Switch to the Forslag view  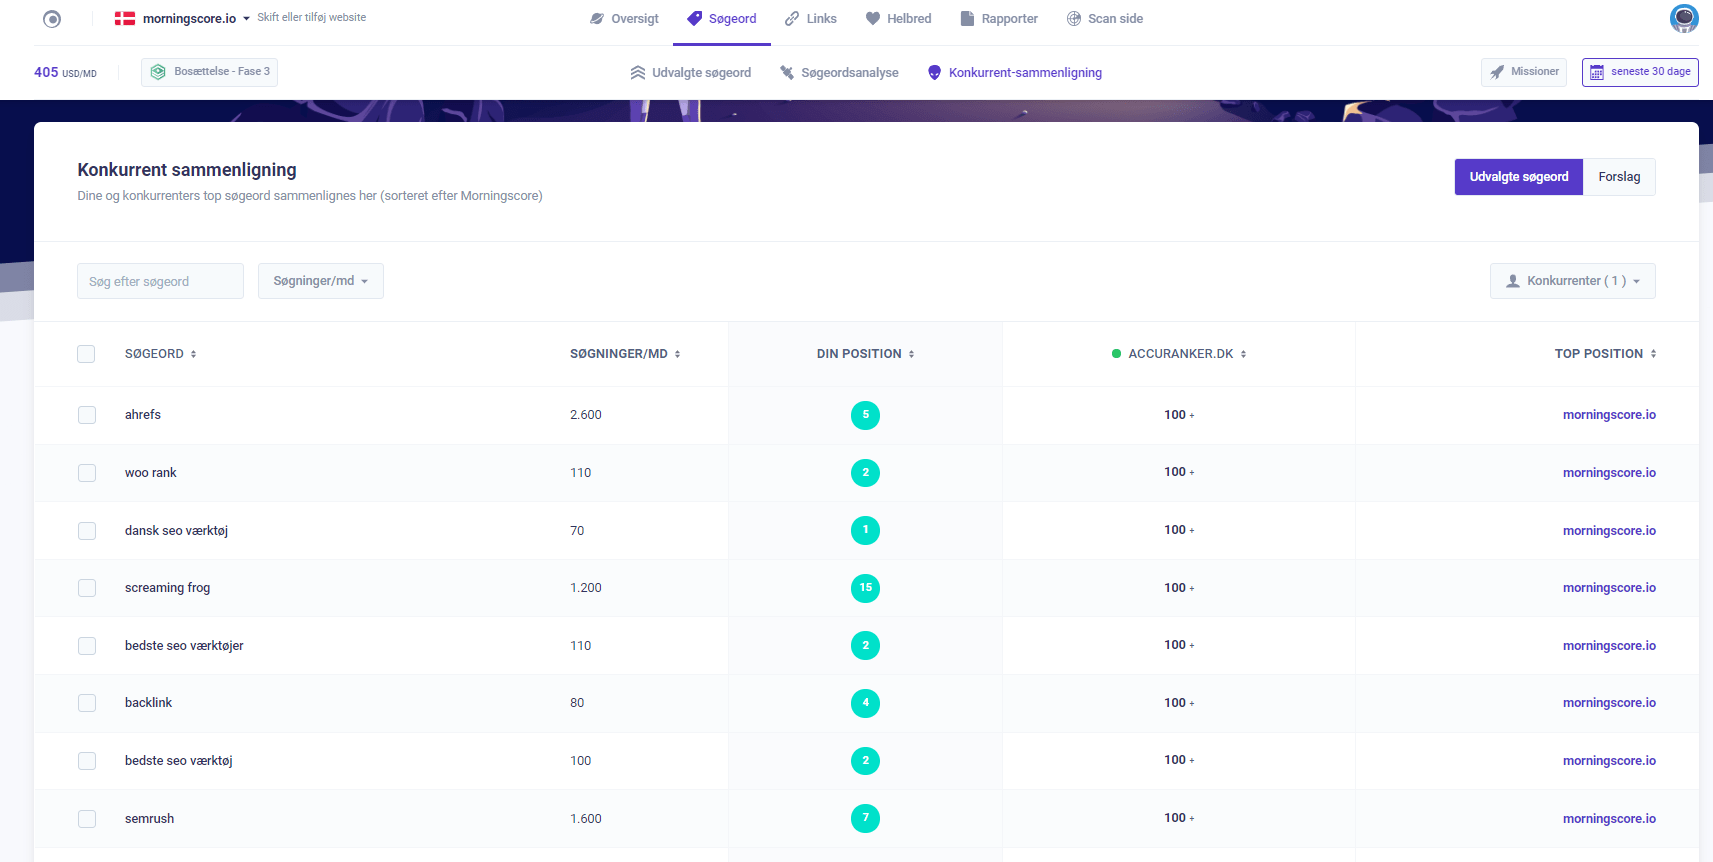click(1619, 177)
